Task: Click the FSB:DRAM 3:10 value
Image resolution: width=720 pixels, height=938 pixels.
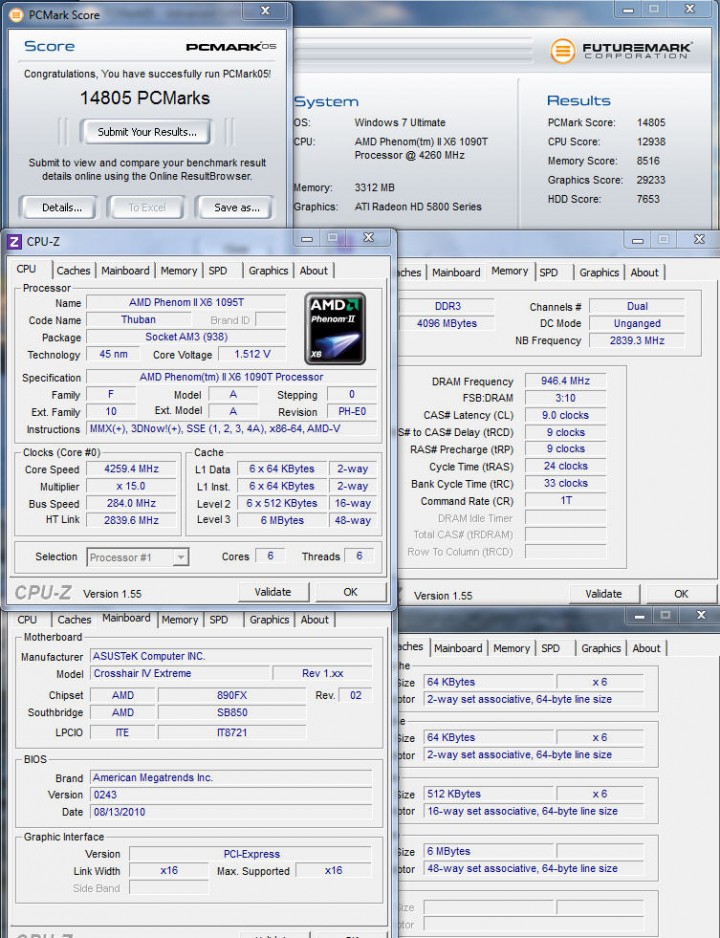Action: point(566,398)
